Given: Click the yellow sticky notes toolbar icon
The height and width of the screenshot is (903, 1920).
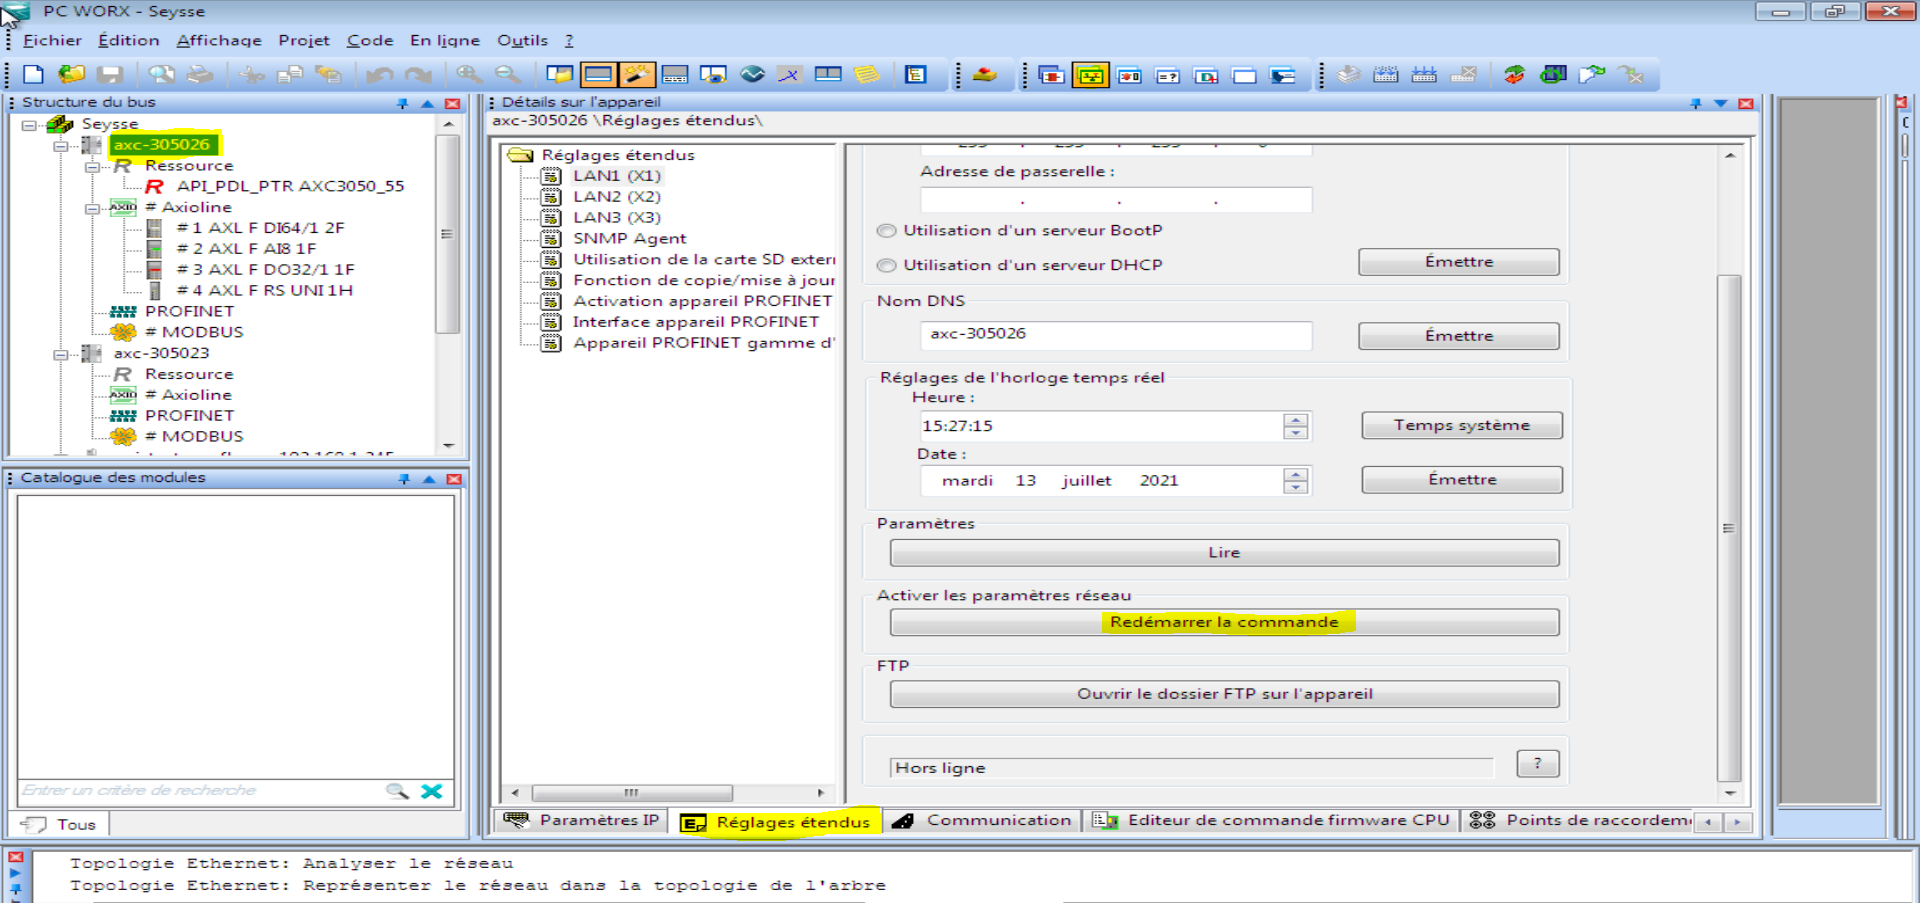Looking at the screenshot, I should coord(867,75).
